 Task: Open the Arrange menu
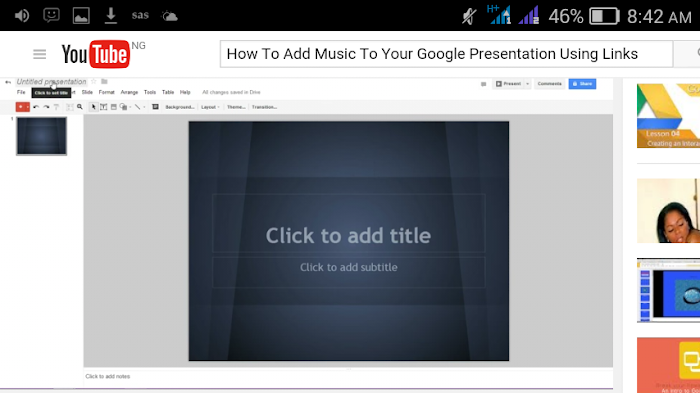(x=129, y=92)
